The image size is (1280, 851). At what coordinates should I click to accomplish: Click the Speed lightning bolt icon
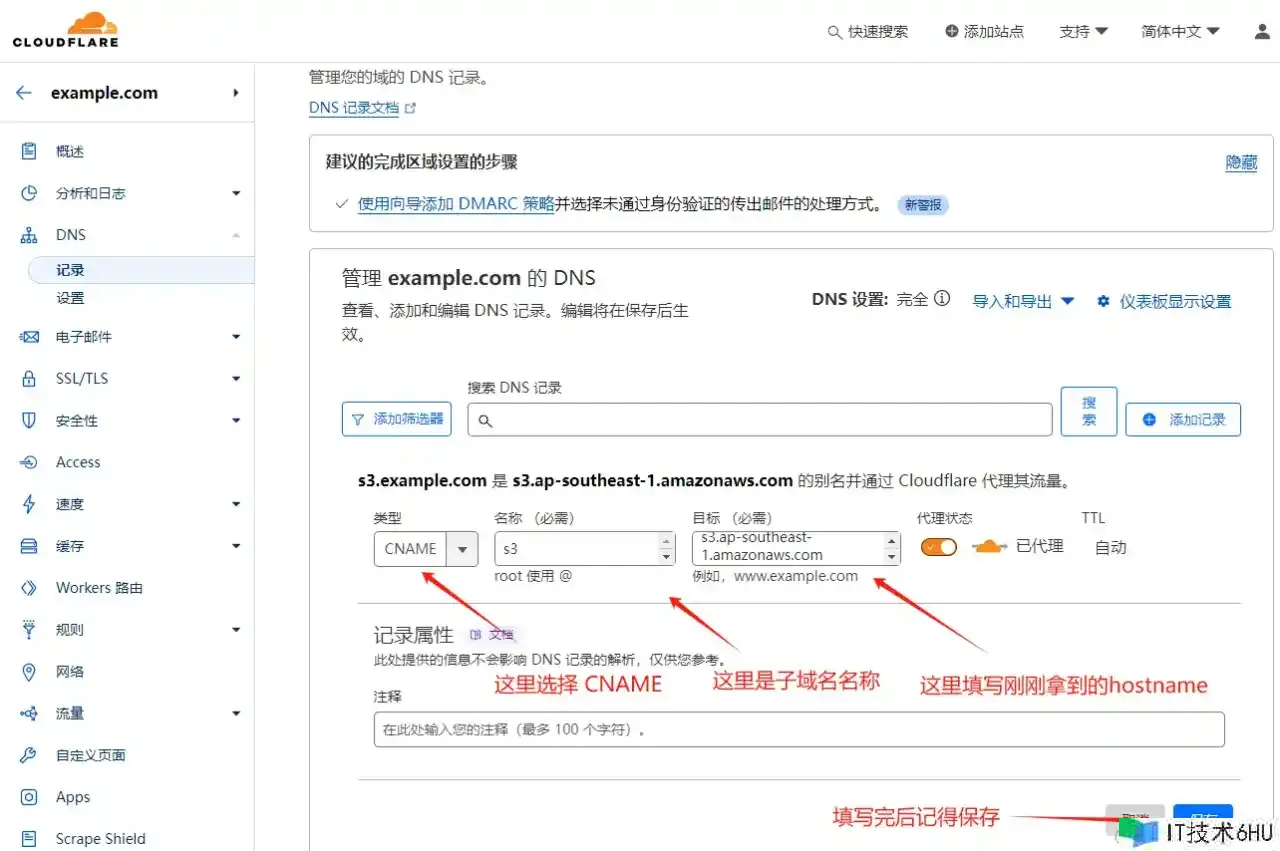click(x=29, y=504)
